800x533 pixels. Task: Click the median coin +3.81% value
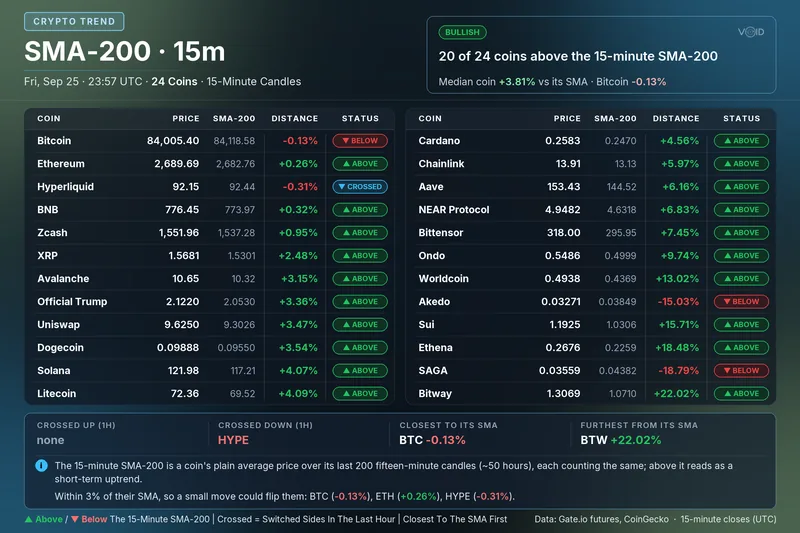[517, 82]
